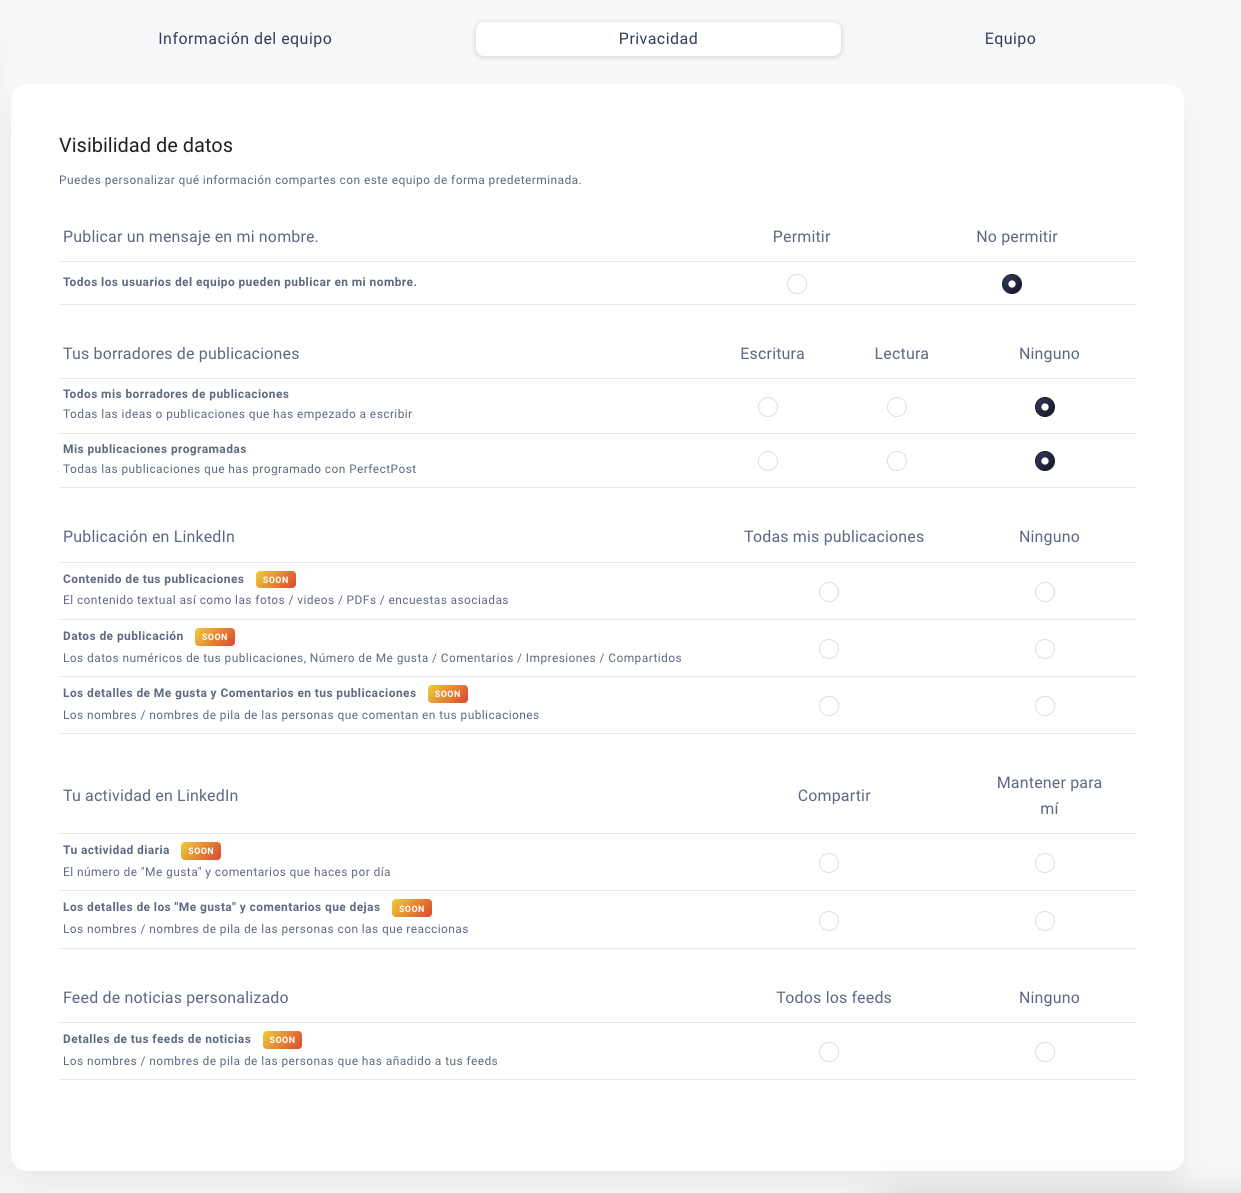Choose Mantener para mí for likes and comments details
This screenshot has width=1241, height=1193.
coord(1045,921)
